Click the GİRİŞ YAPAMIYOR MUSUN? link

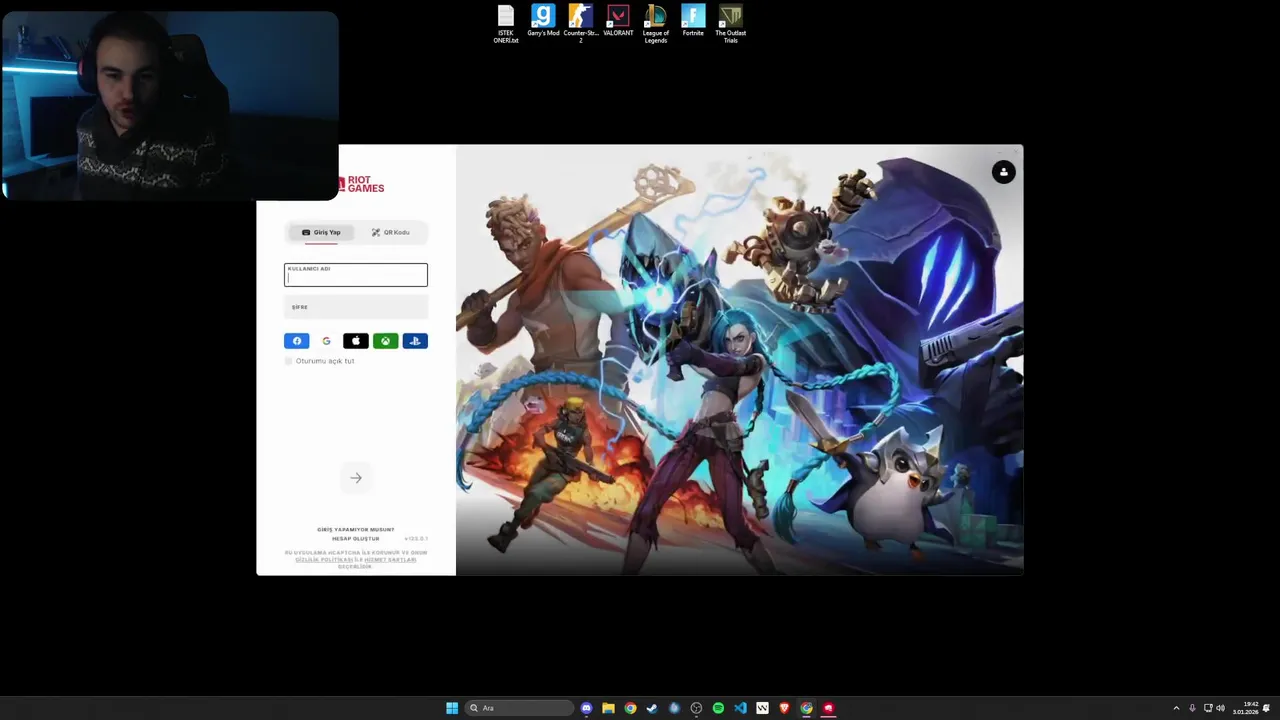[x=356, y=529]
